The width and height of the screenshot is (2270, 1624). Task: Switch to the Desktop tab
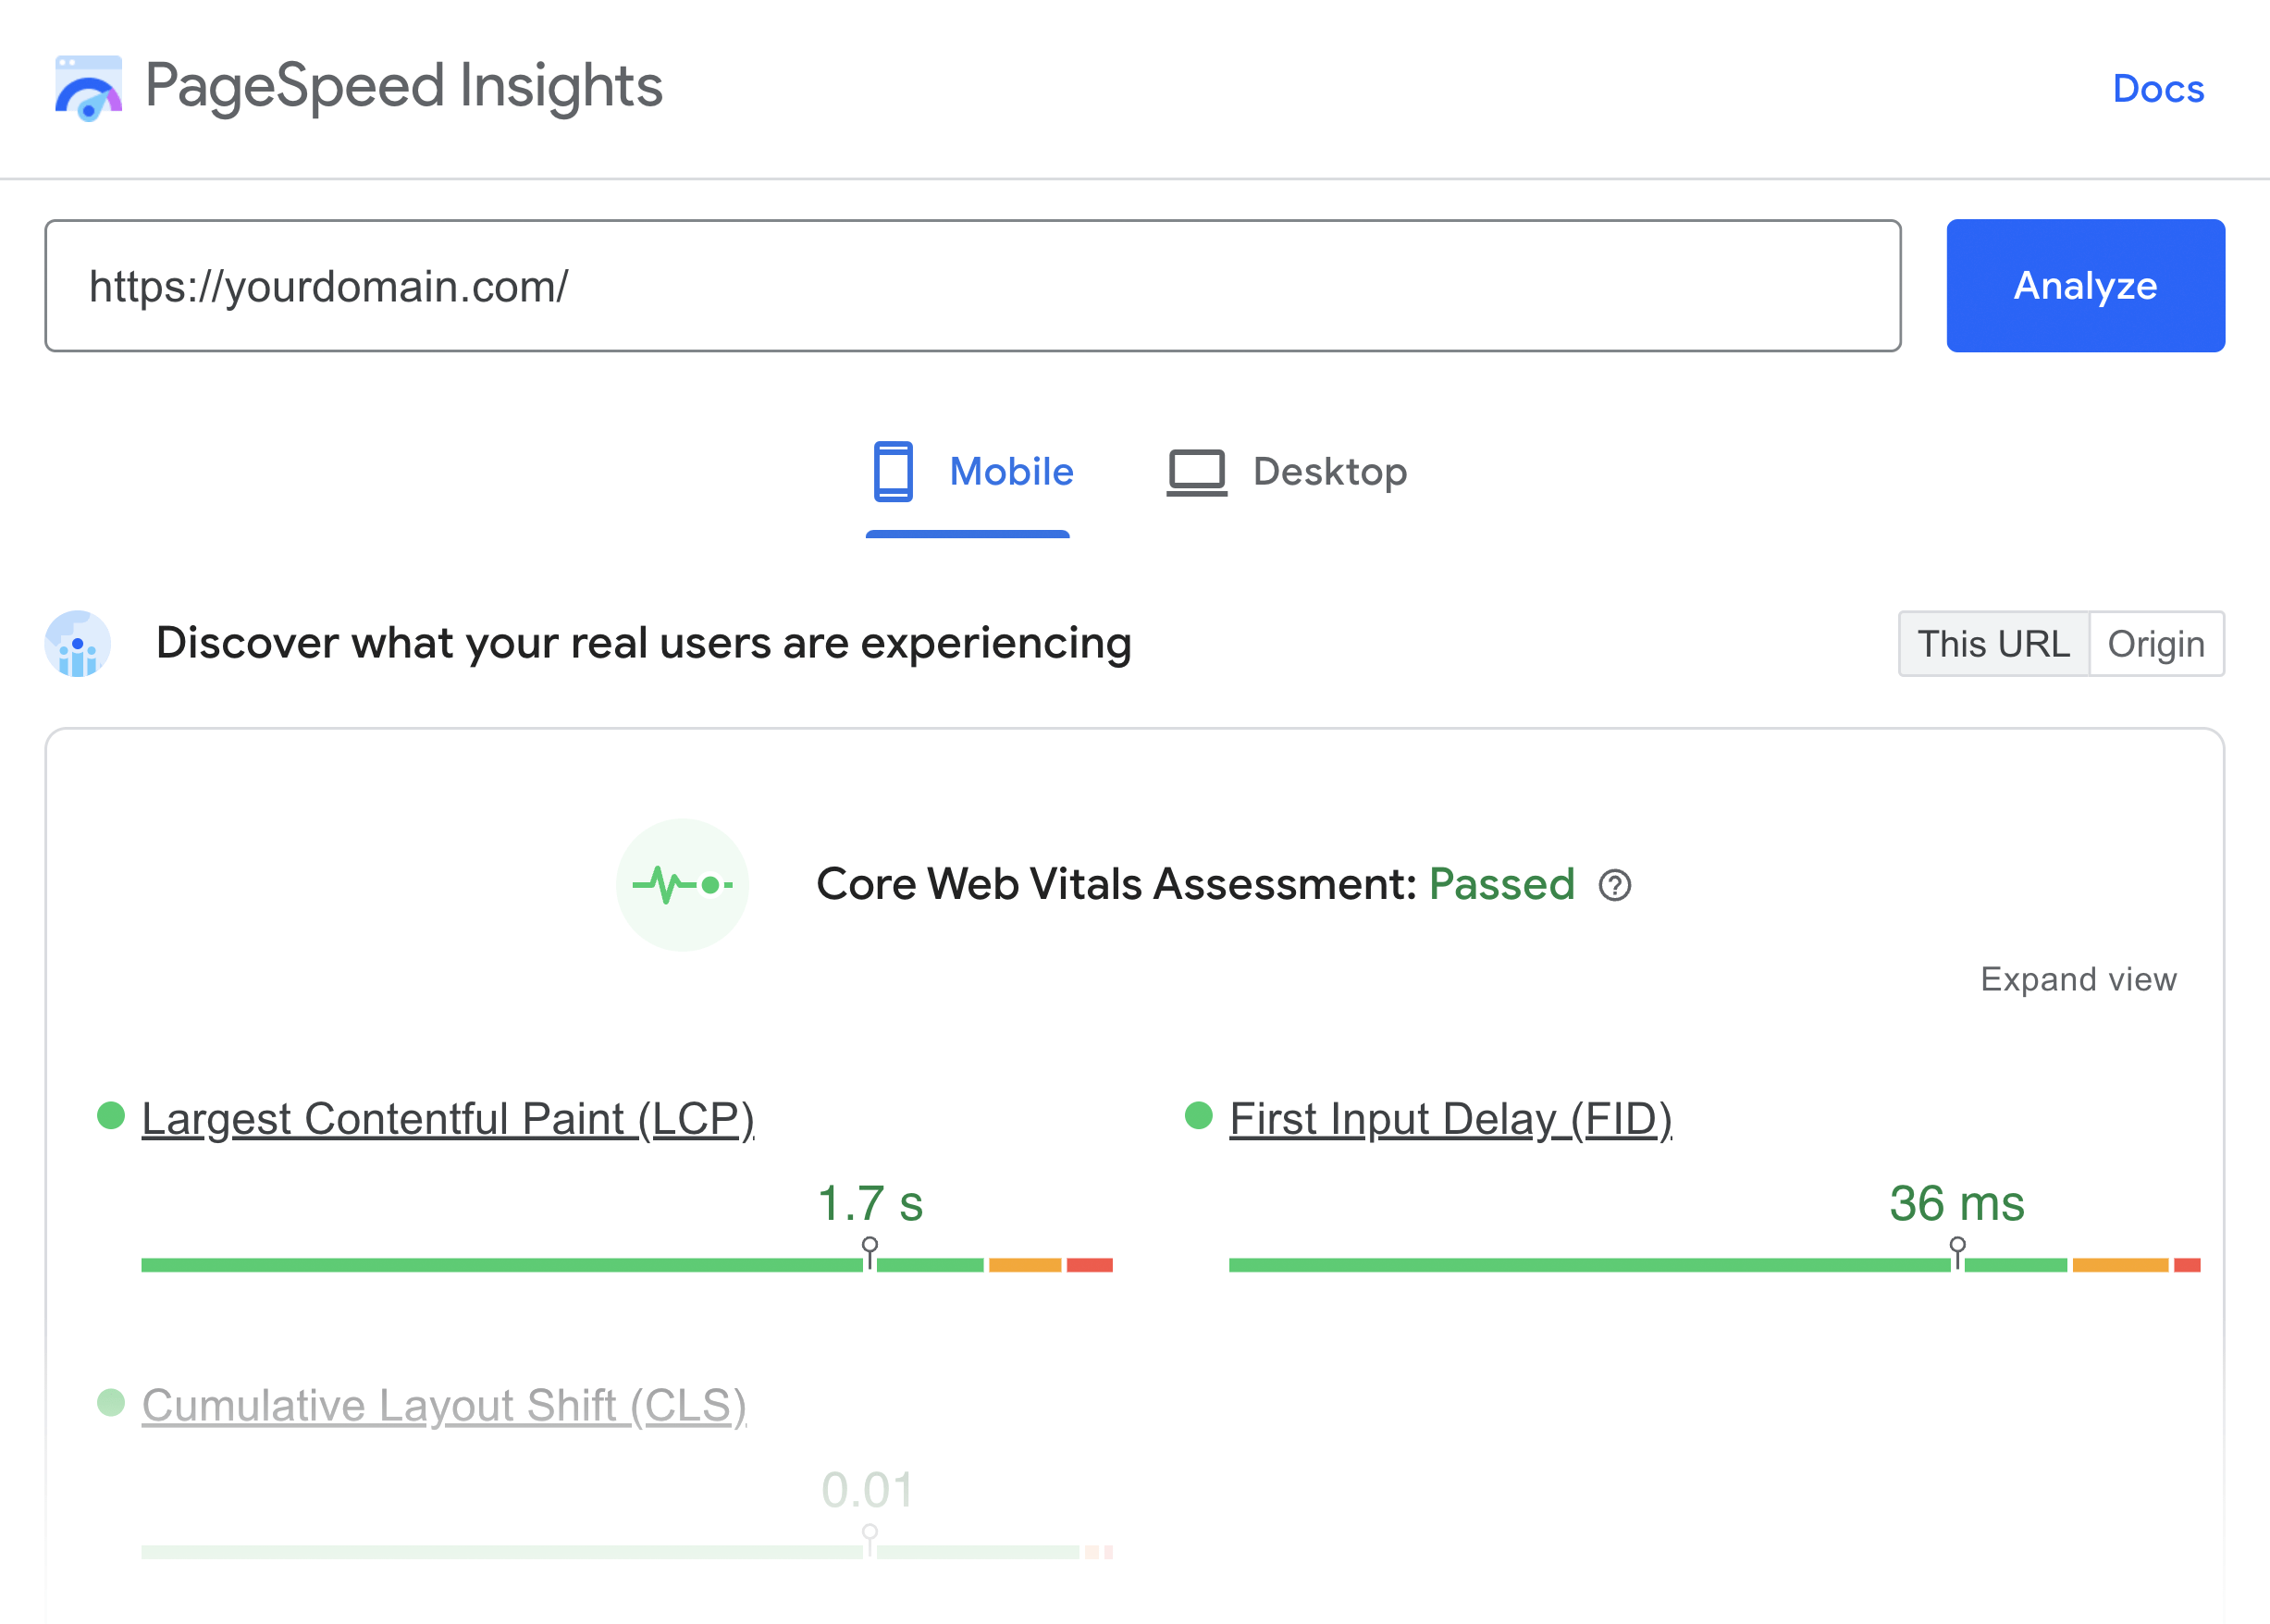tap(1330, 471)
